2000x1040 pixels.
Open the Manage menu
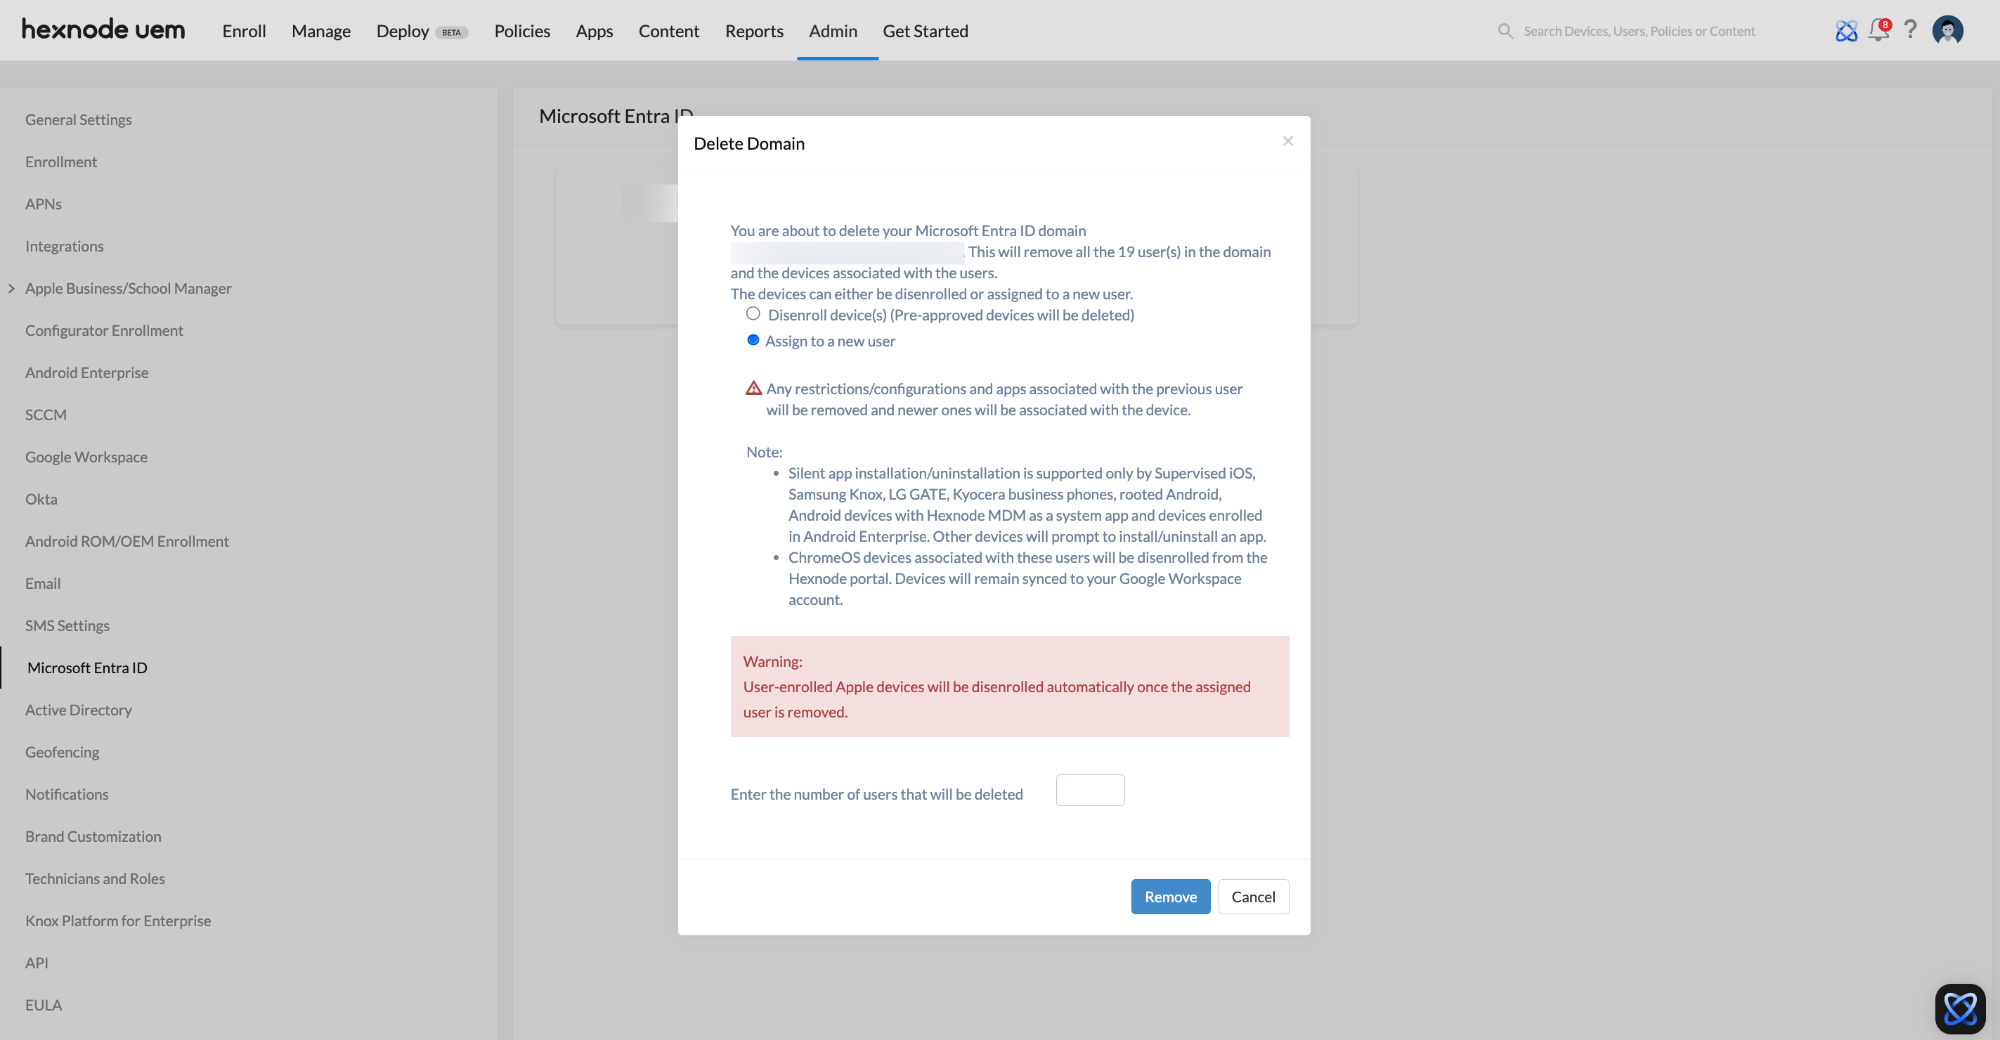pyautogui.click(x=321, y=31)
